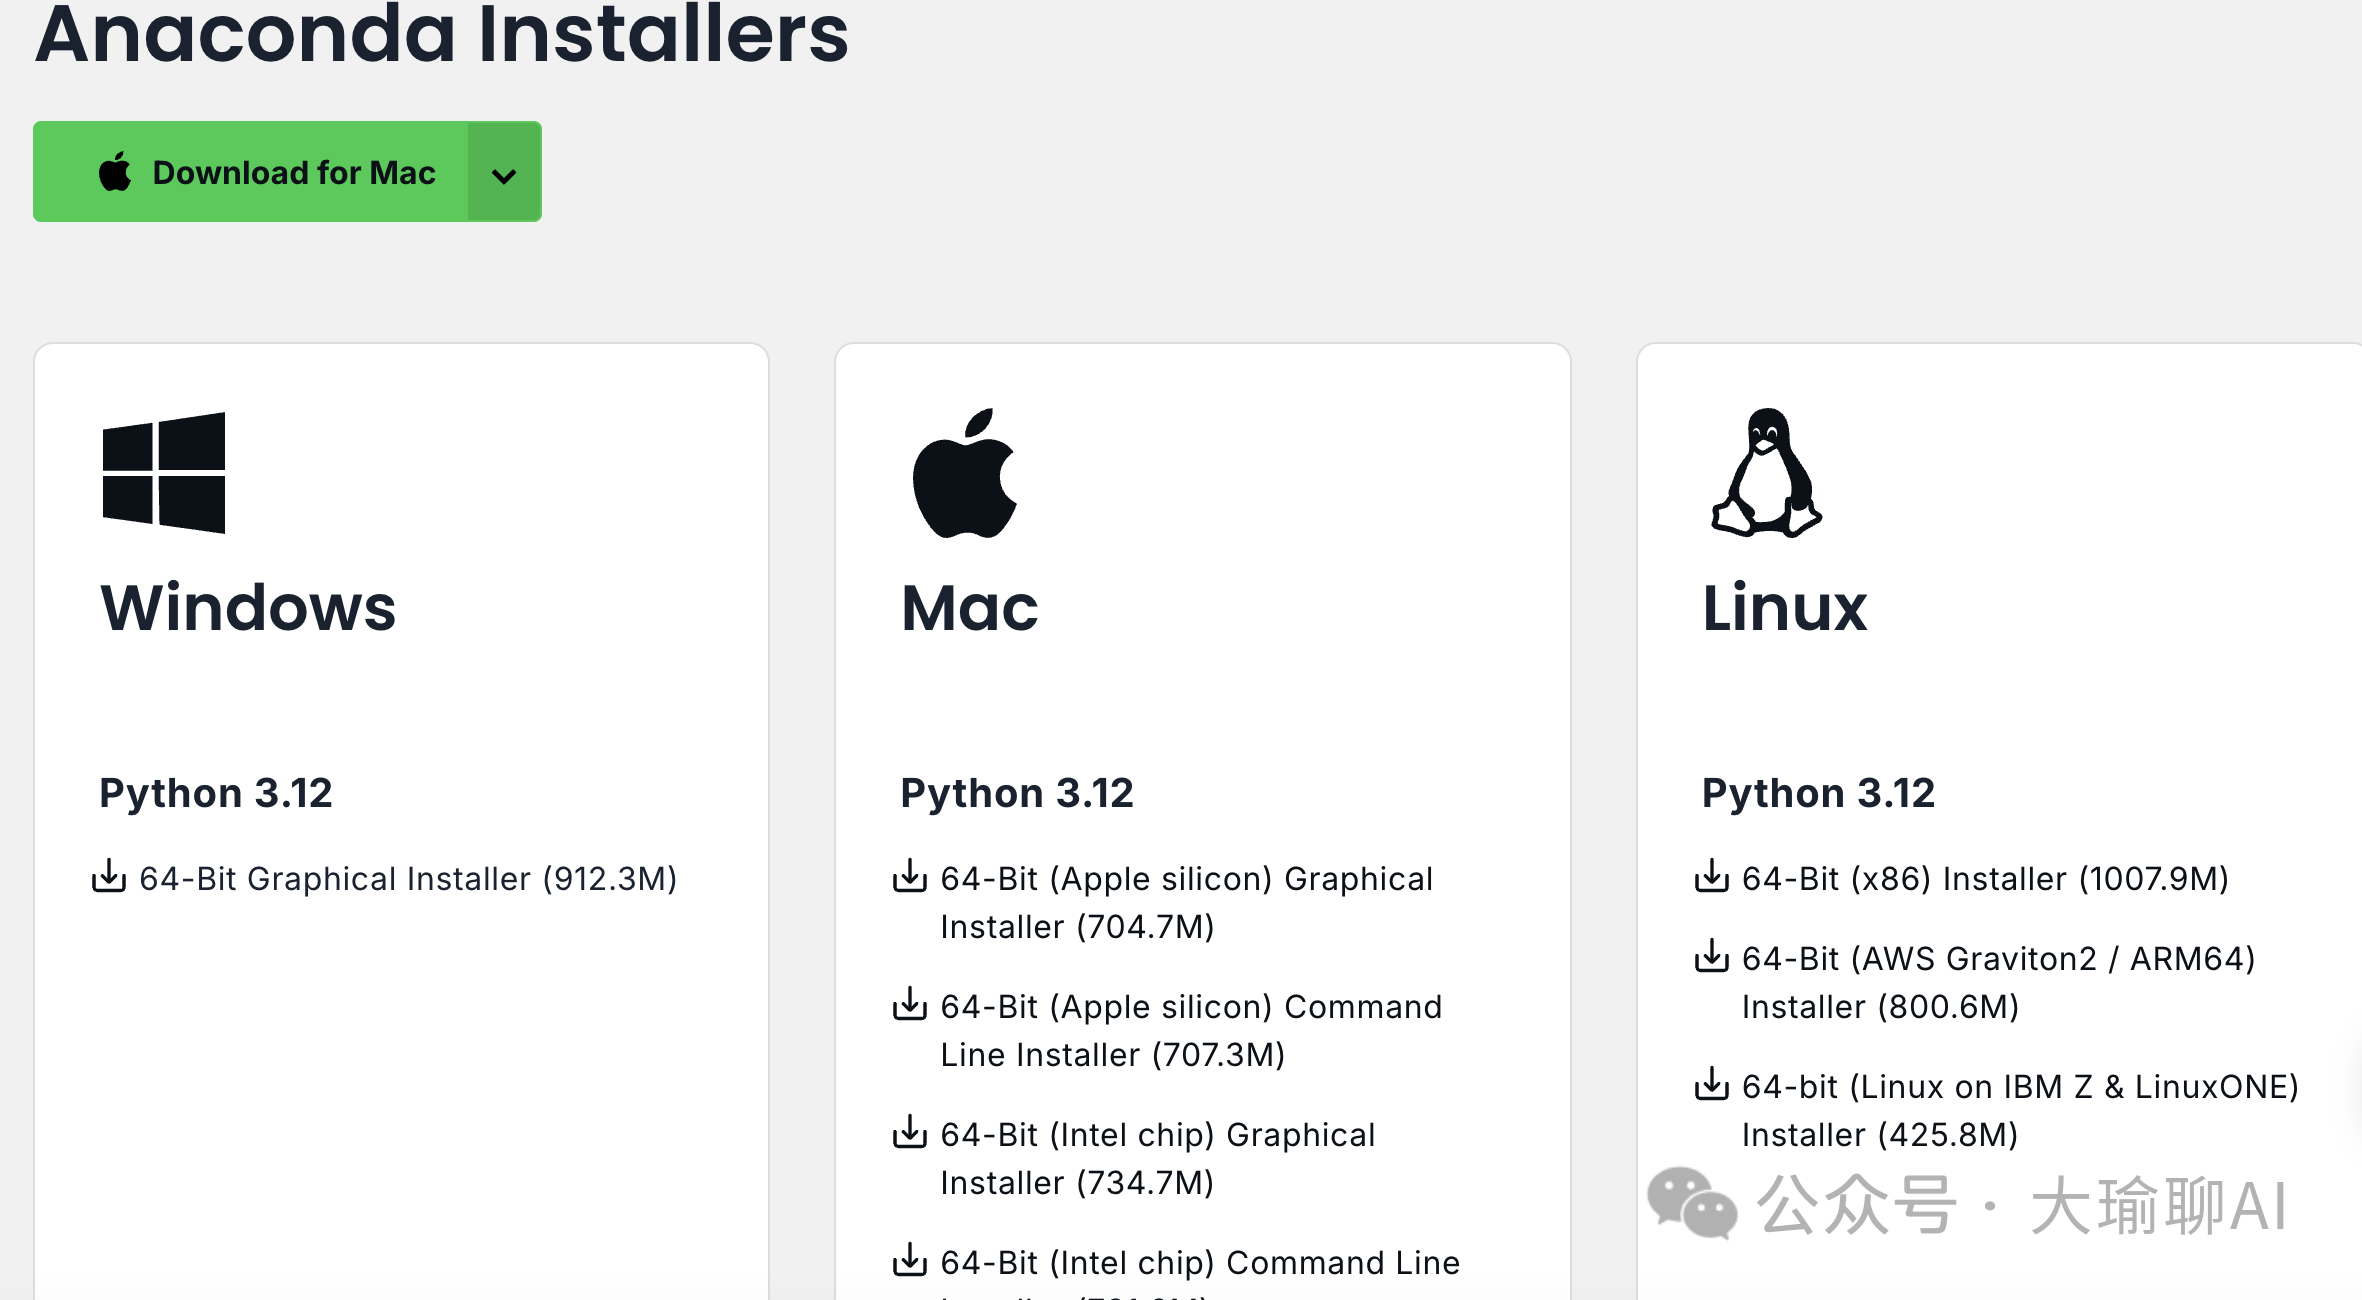The width and height of the screenshot is (2362, 1300).
Task: Open AWS Graviton2 / ARM64 Installer link
Action: [1998, 959]
